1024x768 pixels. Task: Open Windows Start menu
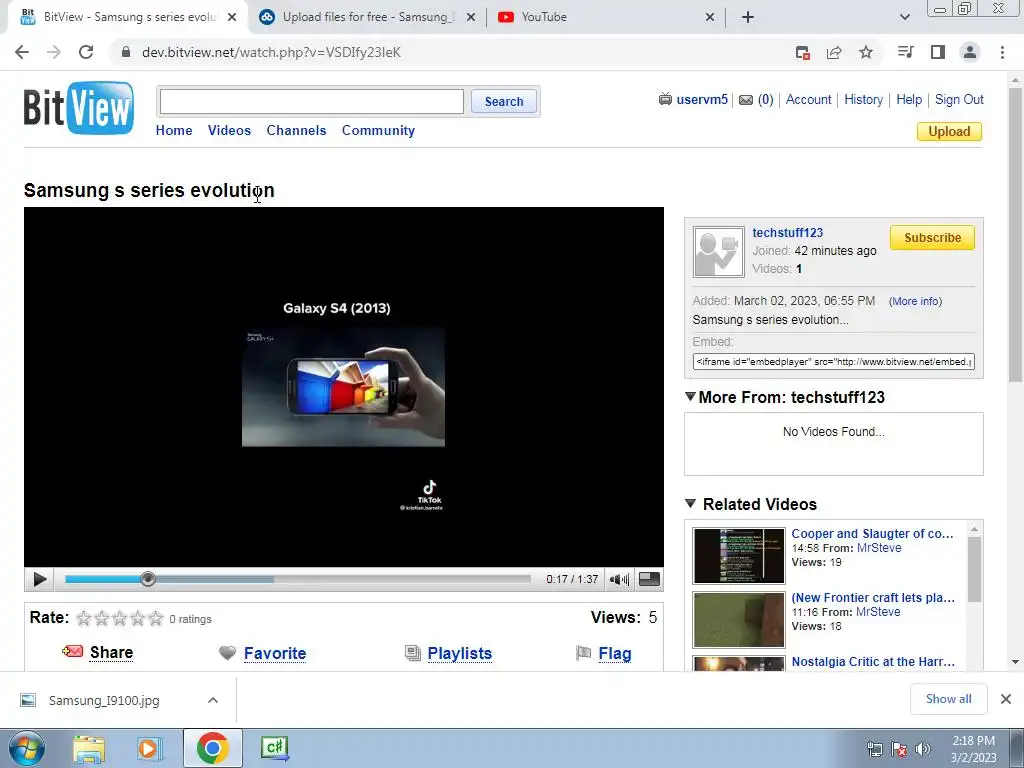point(26,748)
